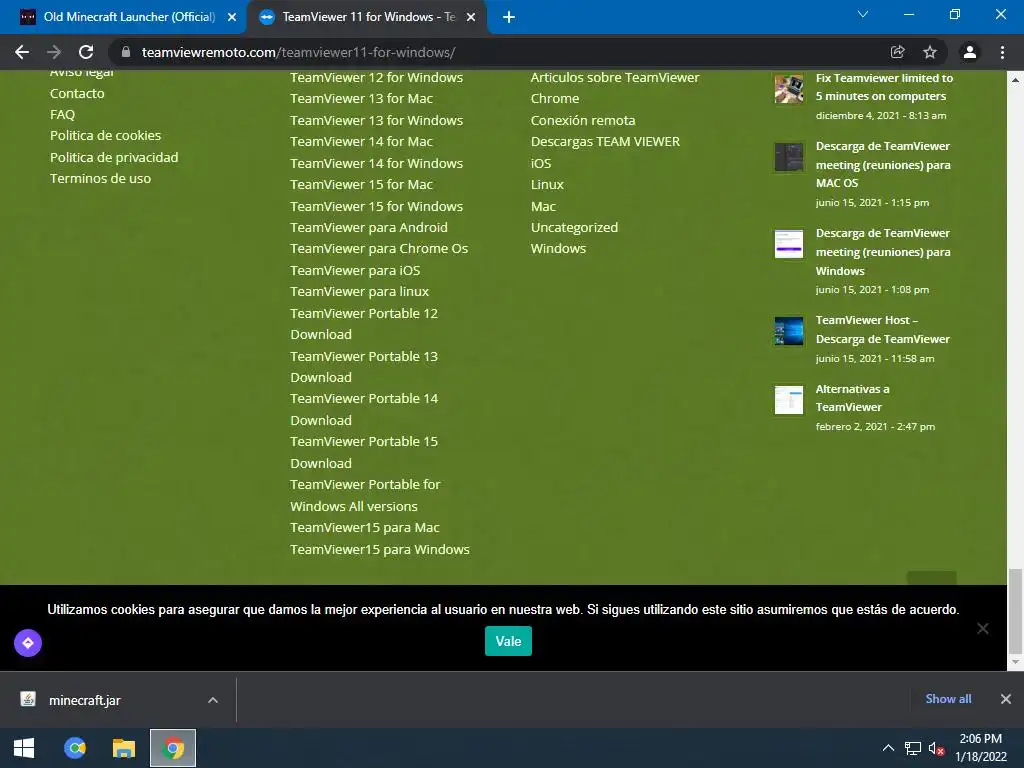Screen dimensions: 1024x768
Task: Open the Contacto link
Action: pos(77,93)
